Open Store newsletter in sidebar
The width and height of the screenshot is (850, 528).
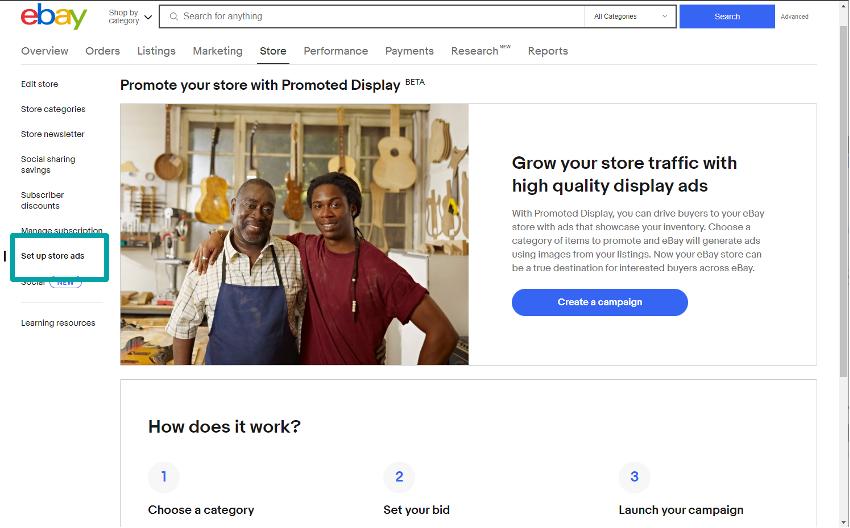[53, 134]
